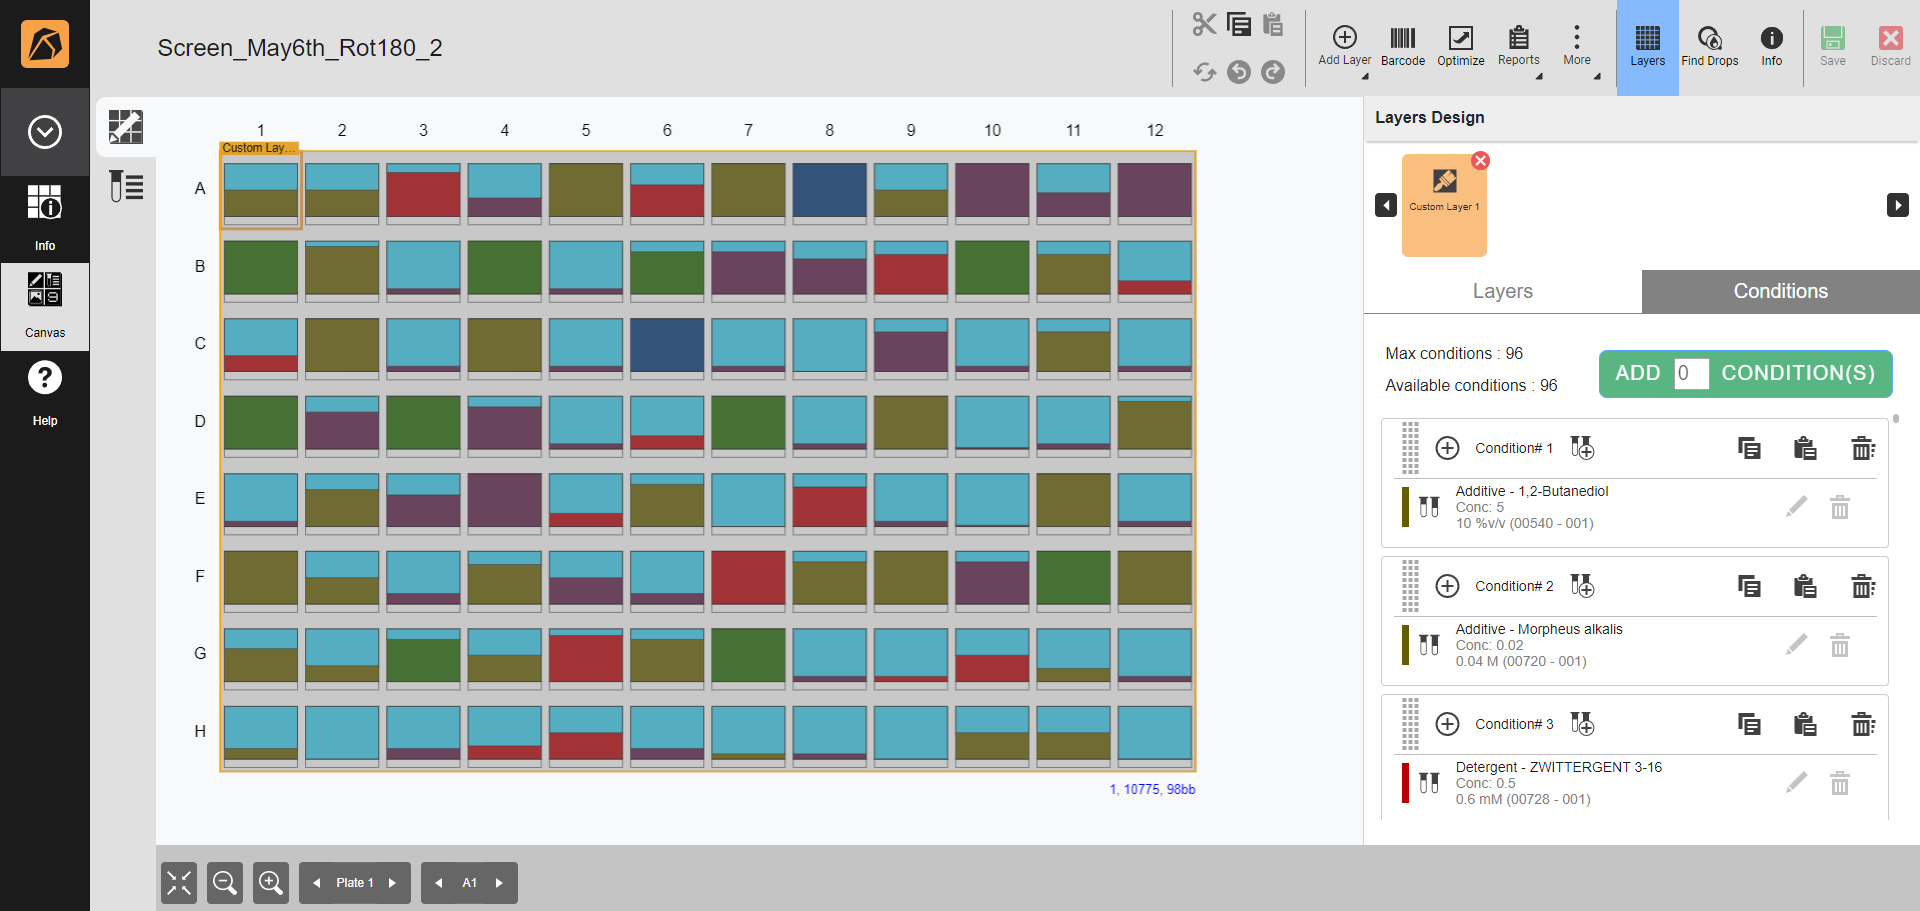Zoom out the plate view
Image resolution: width=1920 pixels, height=911 pixels.
(x=225, y=883)
